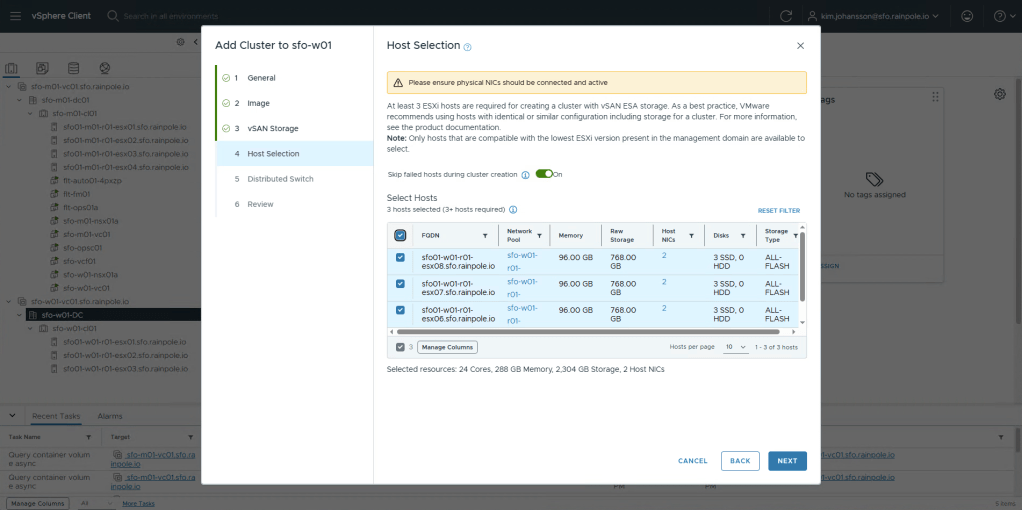Go to General wizard step
Screen dimensions: 1022x510
click(x=261, y=78)
